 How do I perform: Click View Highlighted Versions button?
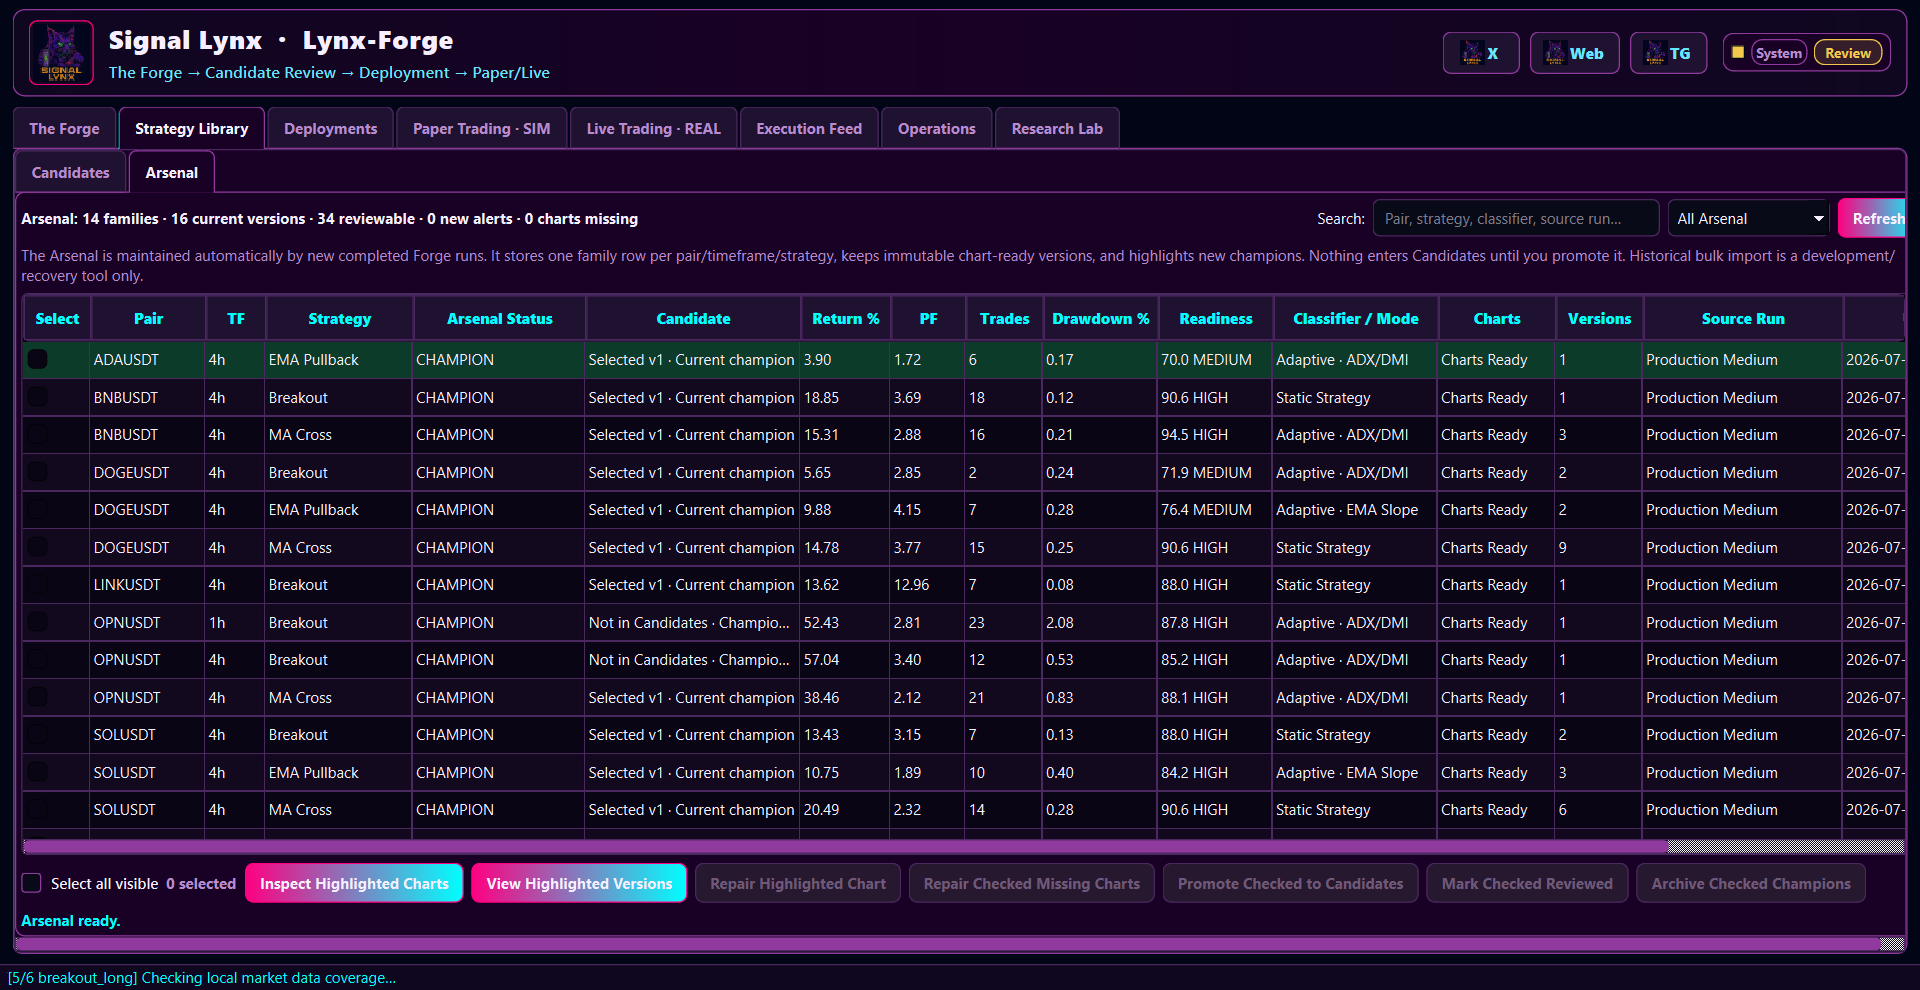point(579,883)
